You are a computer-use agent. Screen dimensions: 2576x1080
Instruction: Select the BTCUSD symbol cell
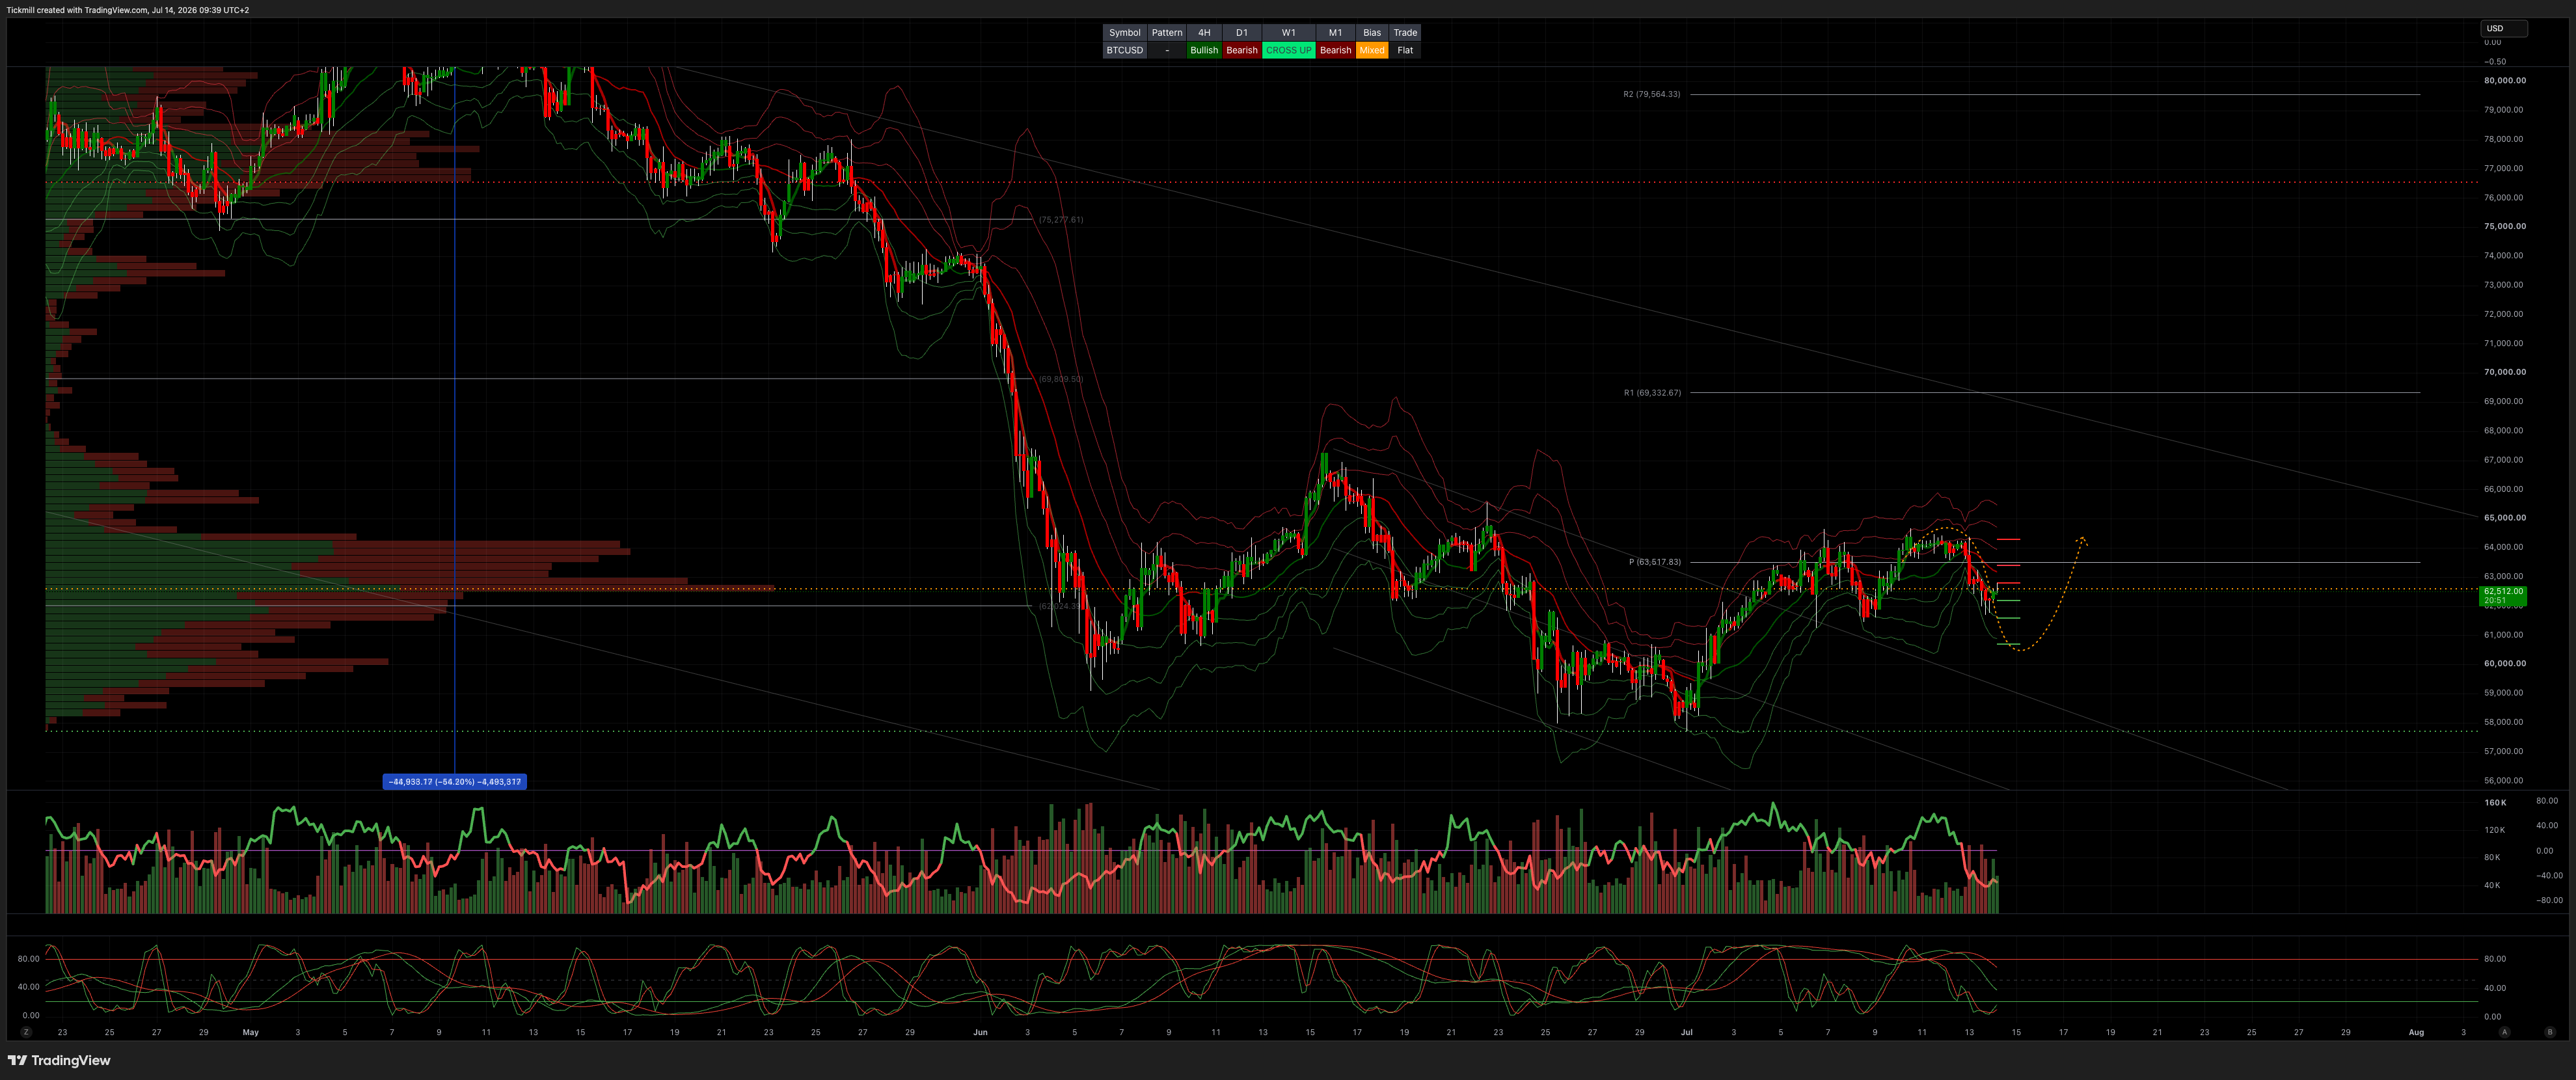pos(1124,50)
